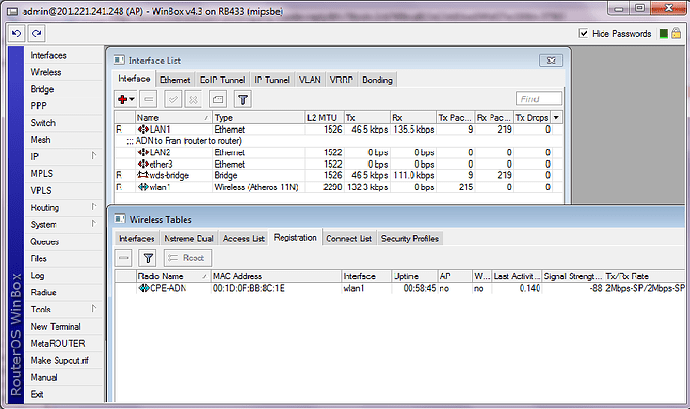Sort by Name column header in Interface List
Image resolution: width=690 pixels, height=409 pixels.
173,118
